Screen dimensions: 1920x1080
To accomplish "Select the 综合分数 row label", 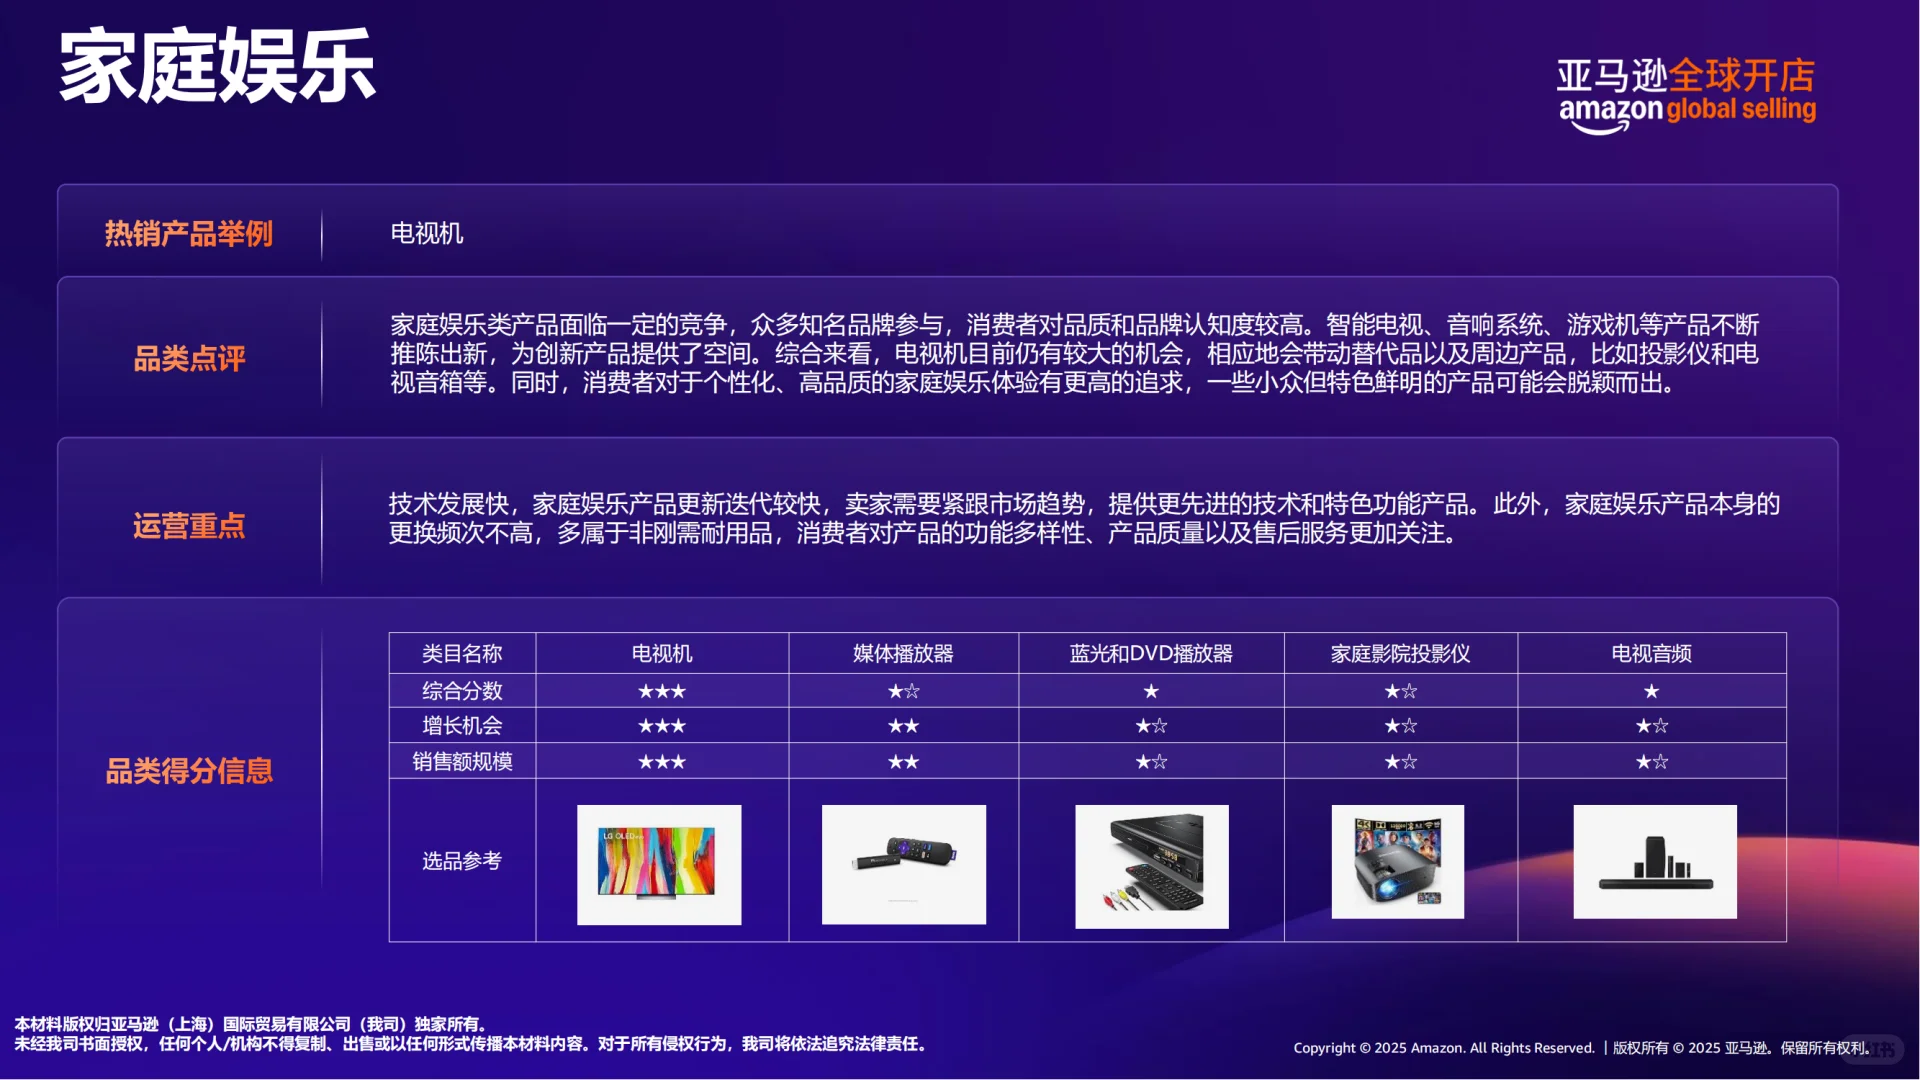I will 462,690.
